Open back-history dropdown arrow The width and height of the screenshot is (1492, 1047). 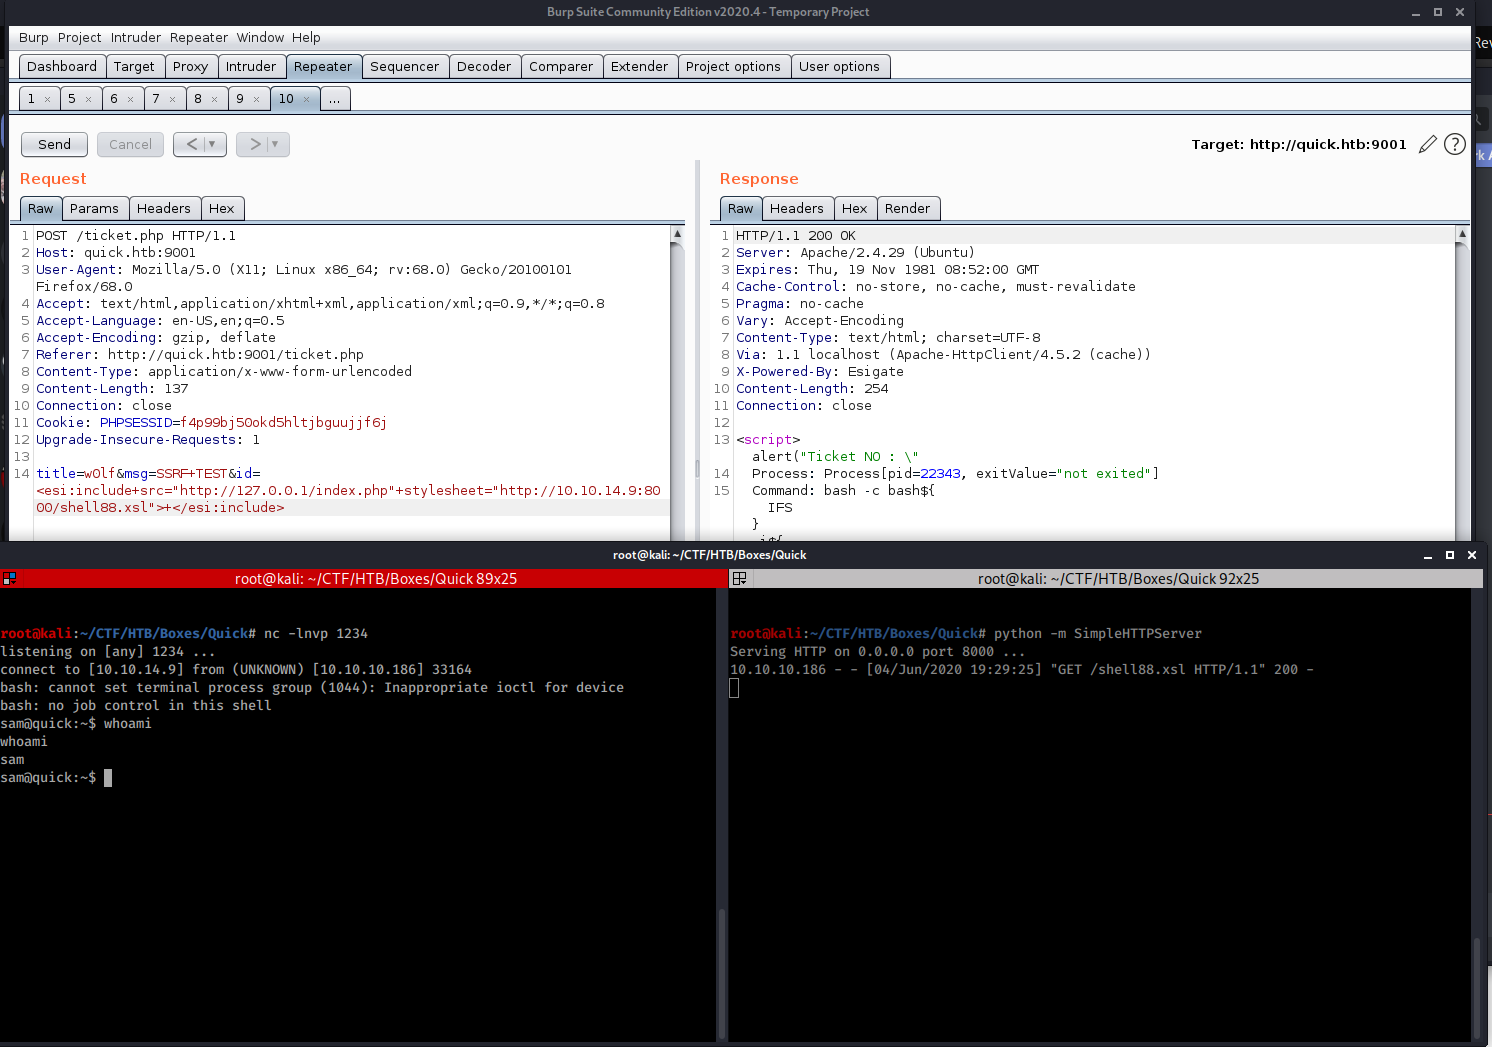(x=213, y=144)
